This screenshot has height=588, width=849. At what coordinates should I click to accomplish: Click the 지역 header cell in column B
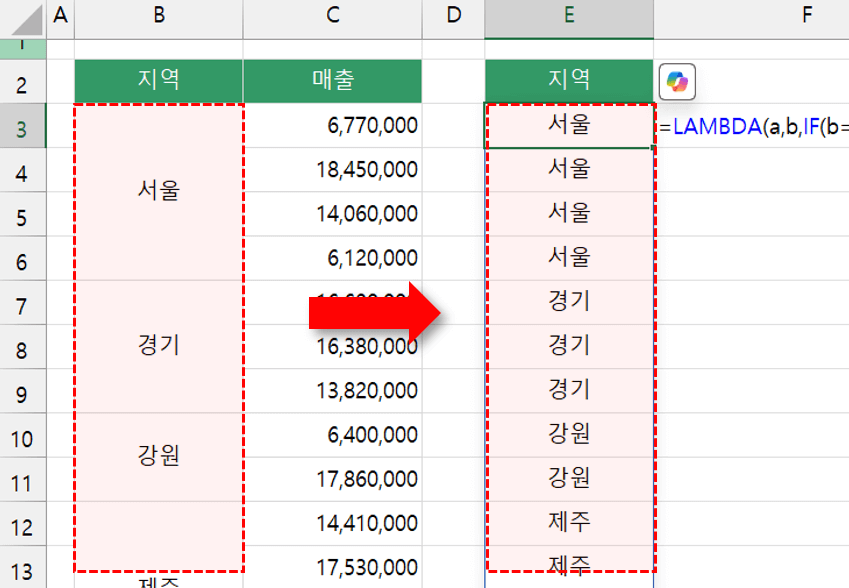coord(159,80)
